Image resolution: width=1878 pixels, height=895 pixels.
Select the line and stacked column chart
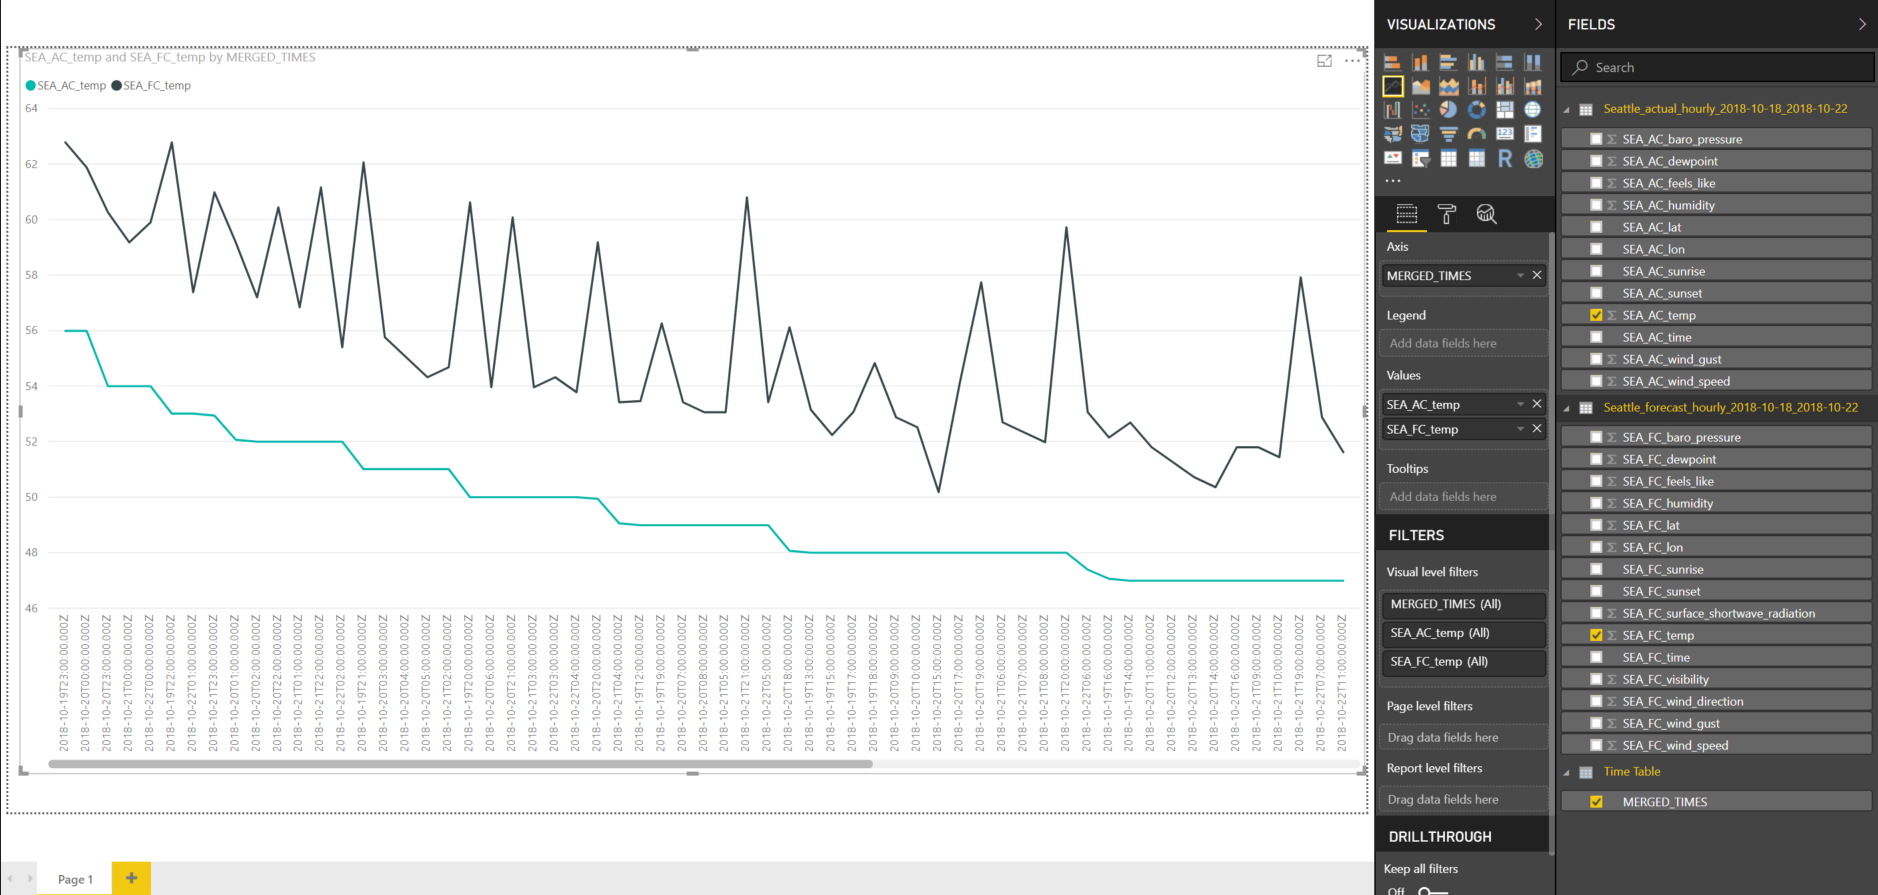pos(1477,86)
